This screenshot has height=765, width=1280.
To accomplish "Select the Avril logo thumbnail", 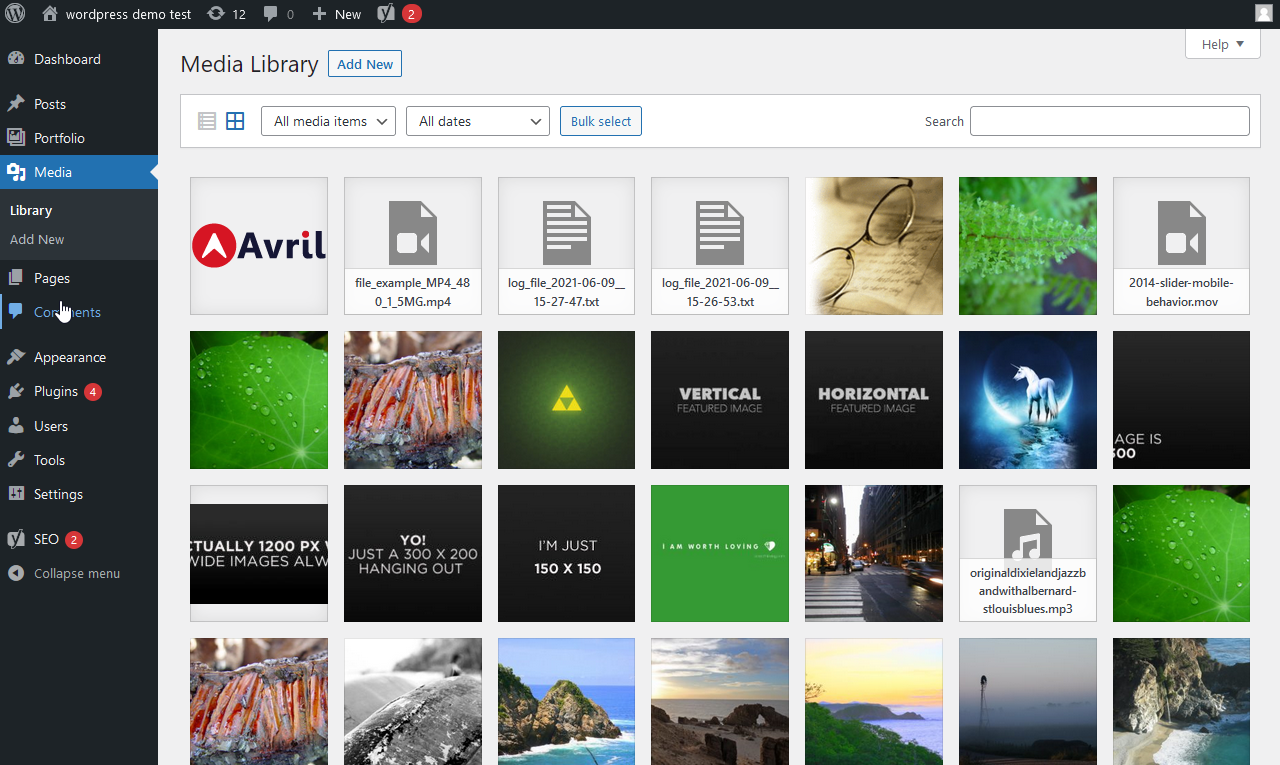I will tap(259, 246).
